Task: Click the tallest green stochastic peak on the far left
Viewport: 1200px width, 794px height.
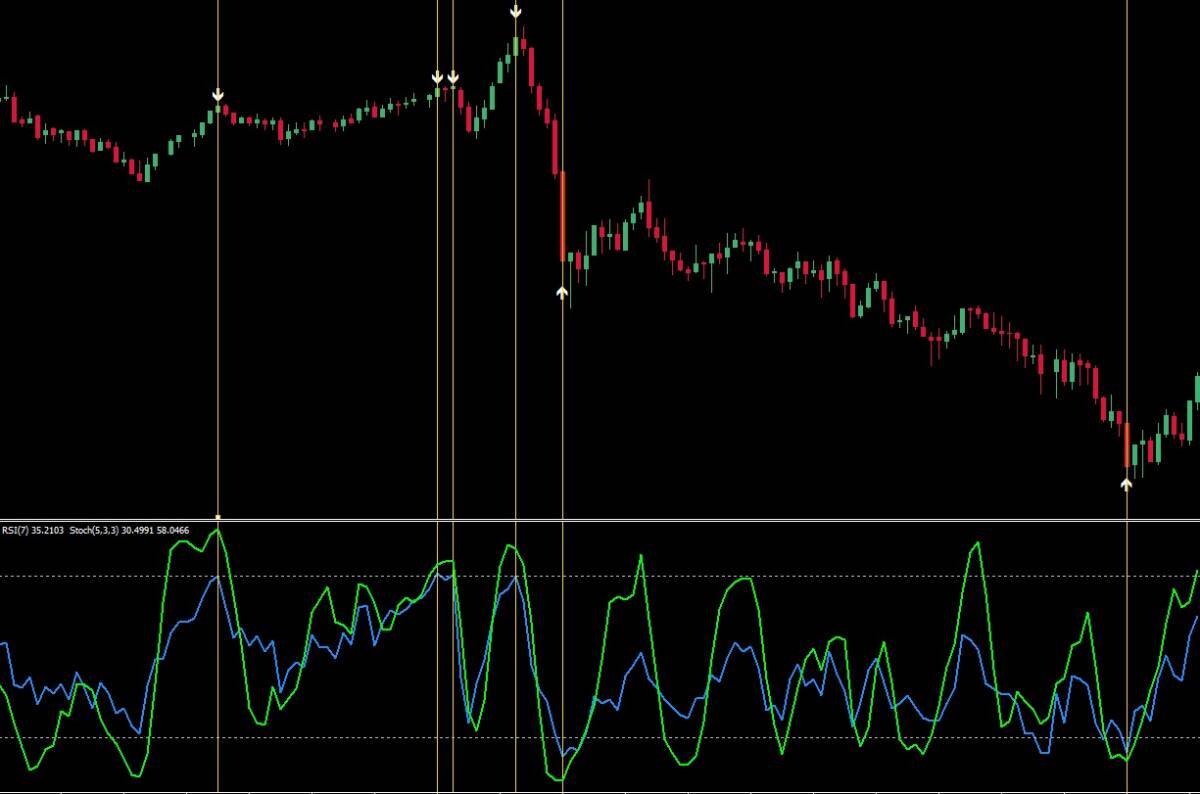Action: point(217,531)
